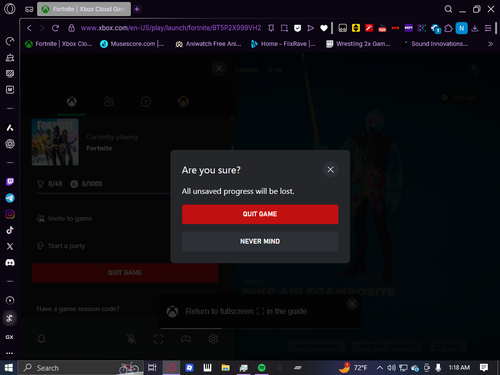This screenshot has height=375, width=500.
Task: Open guide settings gear icon
Action: 213,339
